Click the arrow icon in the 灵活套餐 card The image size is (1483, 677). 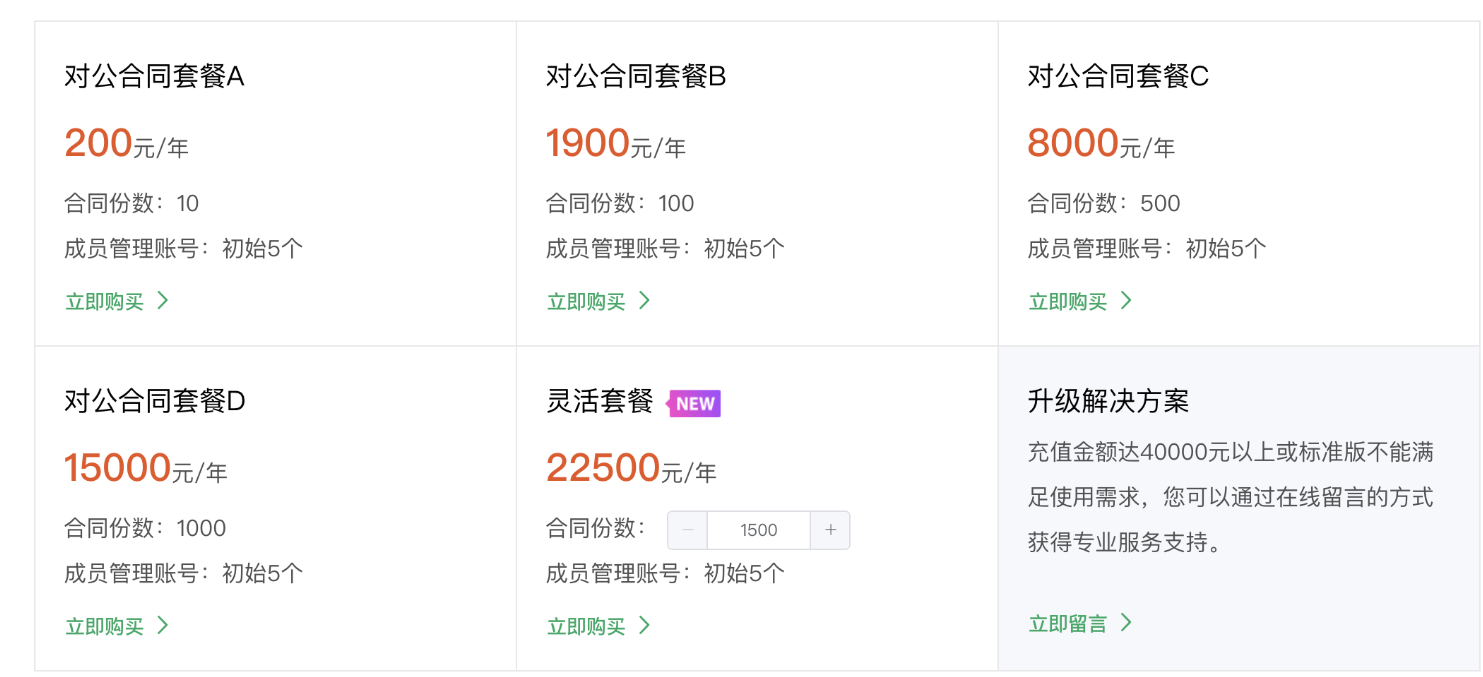coord(644,625)
